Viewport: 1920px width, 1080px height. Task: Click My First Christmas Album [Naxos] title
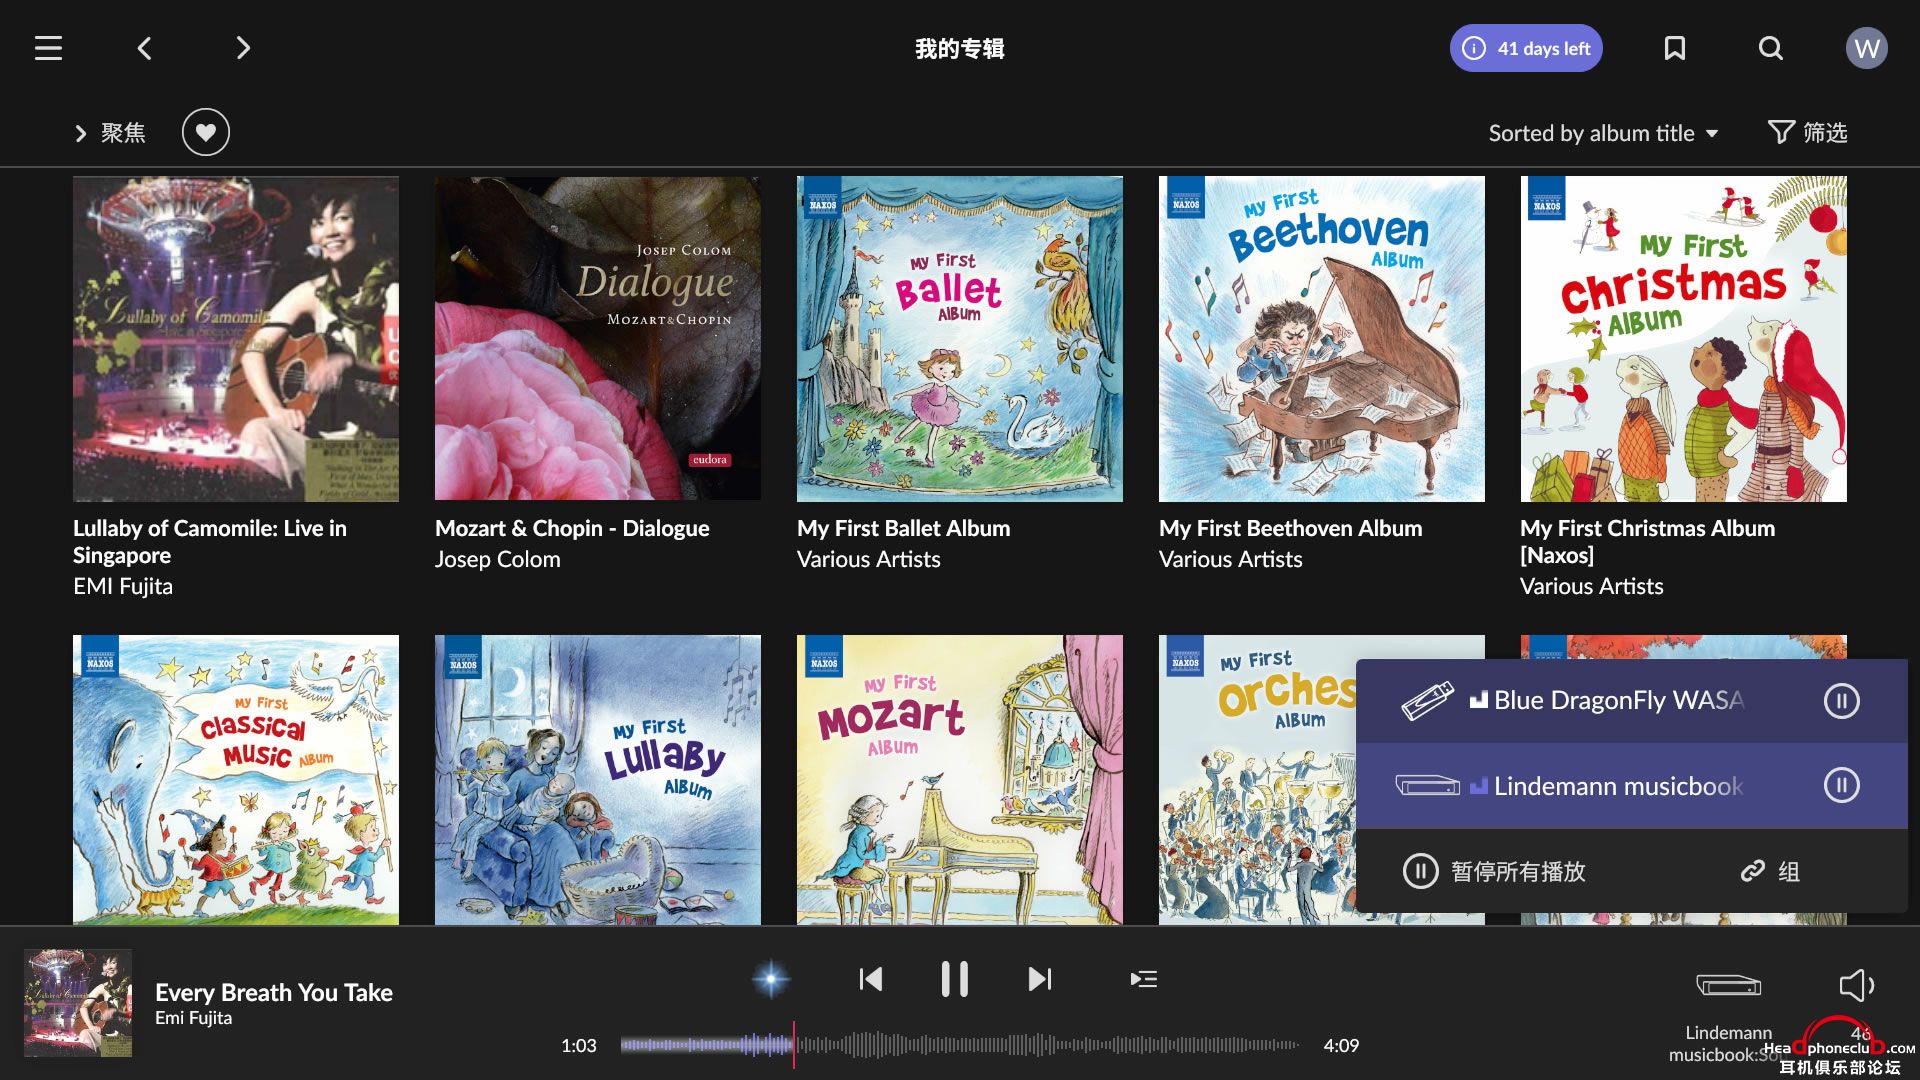(x=1648, y=542)
